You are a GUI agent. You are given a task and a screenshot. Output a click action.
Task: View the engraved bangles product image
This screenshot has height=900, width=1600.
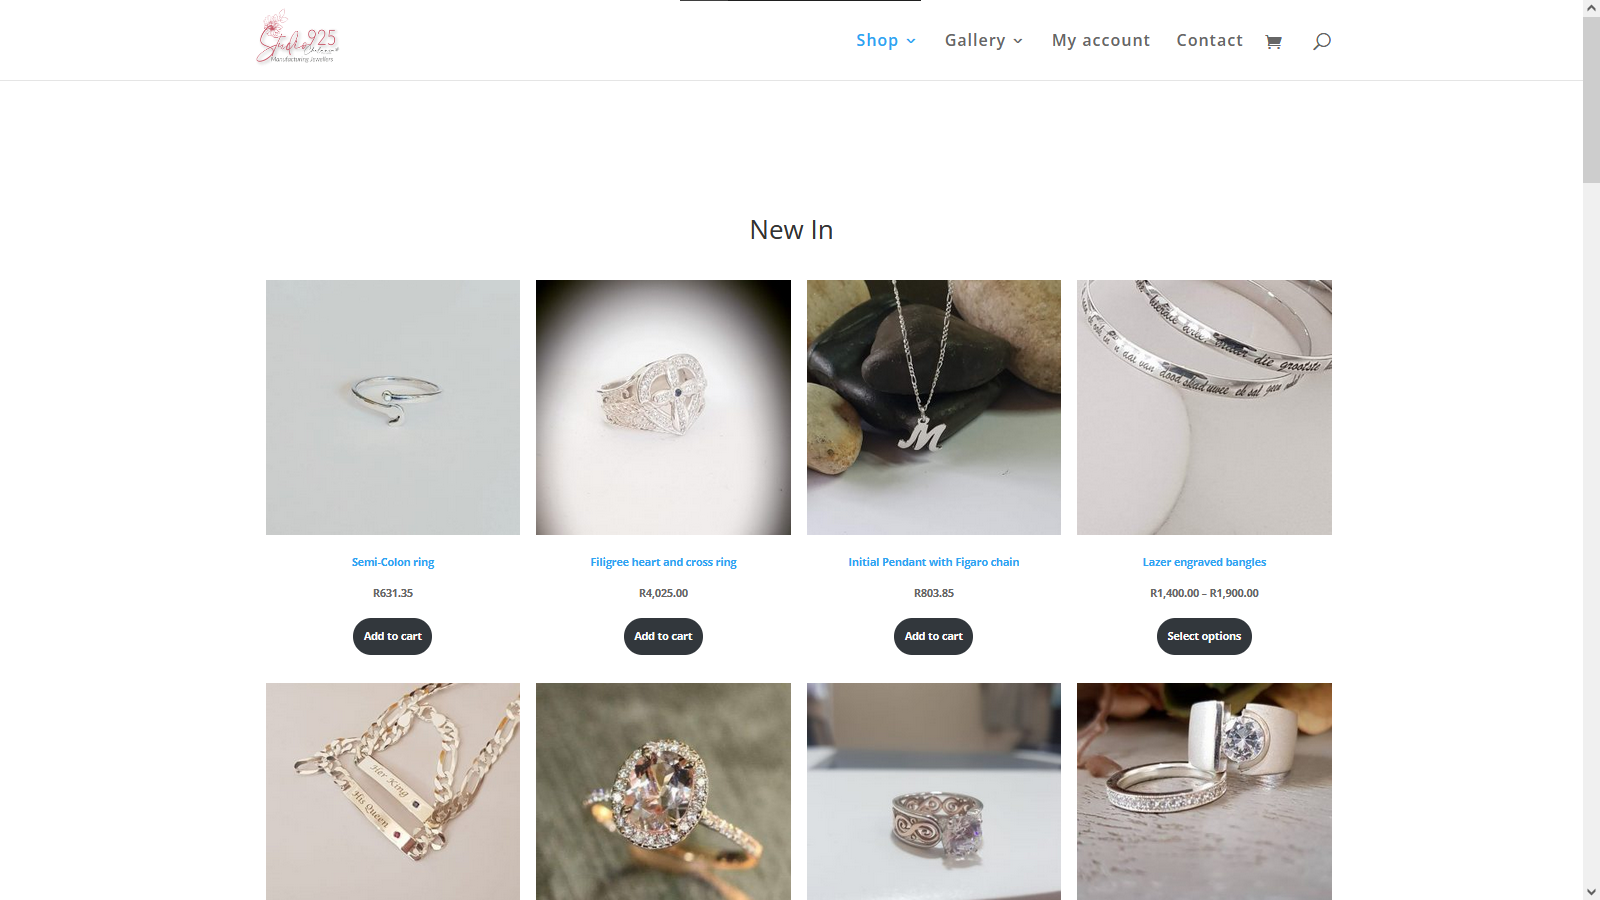(1204, 407)
